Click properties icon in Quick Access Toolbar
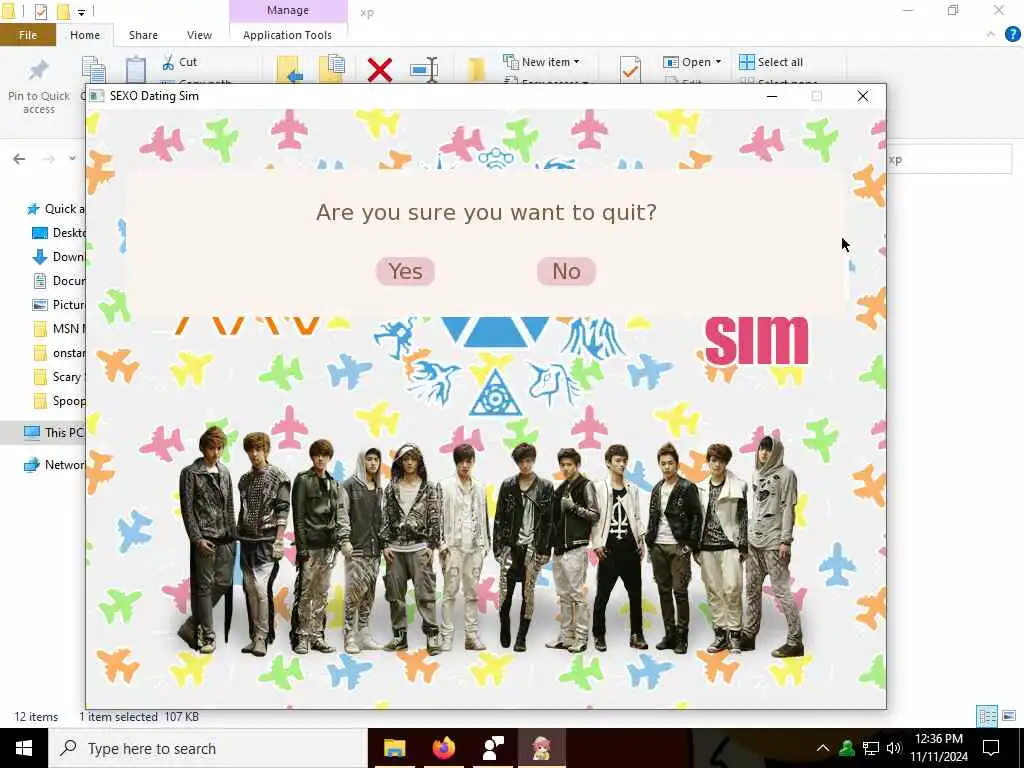Image resolution: width=1024 pixels, height=768 pixels. [40, 11]
